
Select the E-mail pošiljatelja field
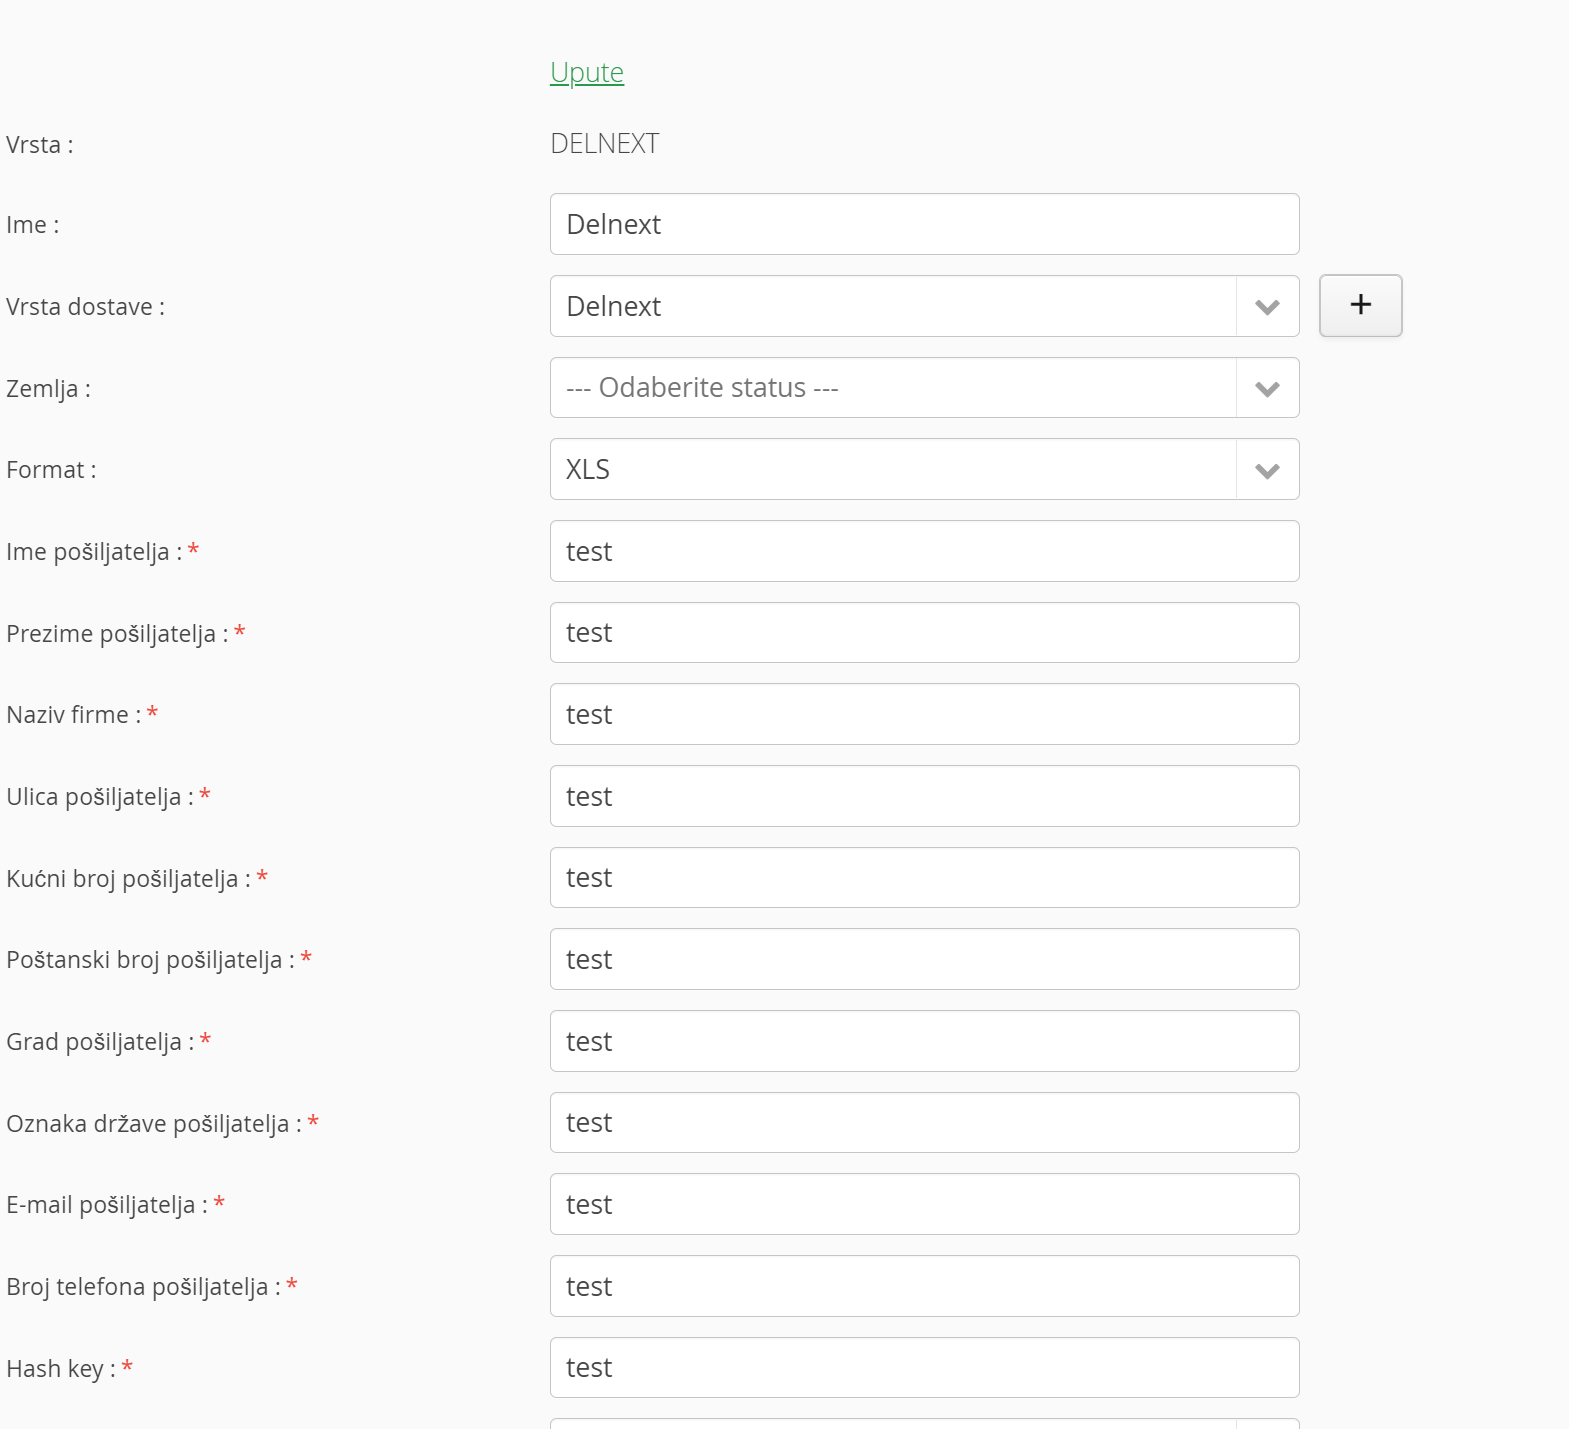tap(924, 1204)
